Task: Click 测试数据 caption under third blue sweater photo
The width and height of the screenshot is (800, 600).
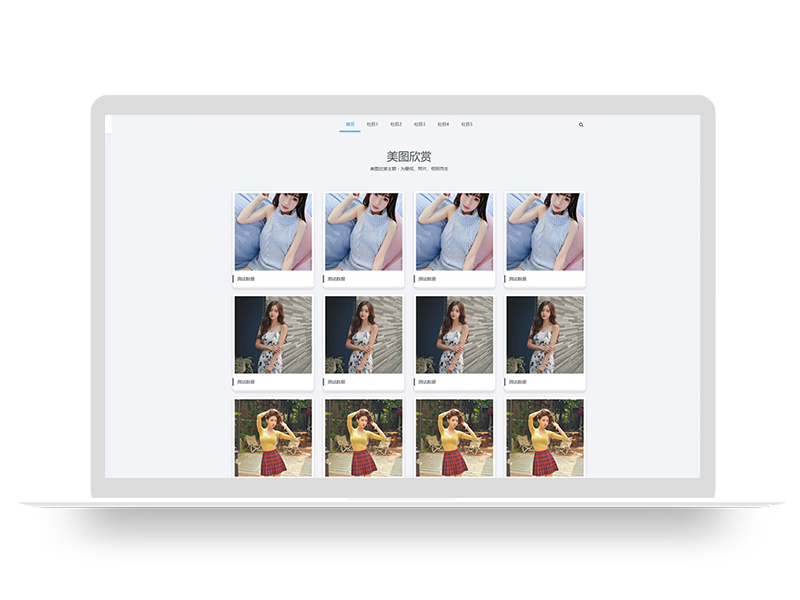Action: (427, 279)
